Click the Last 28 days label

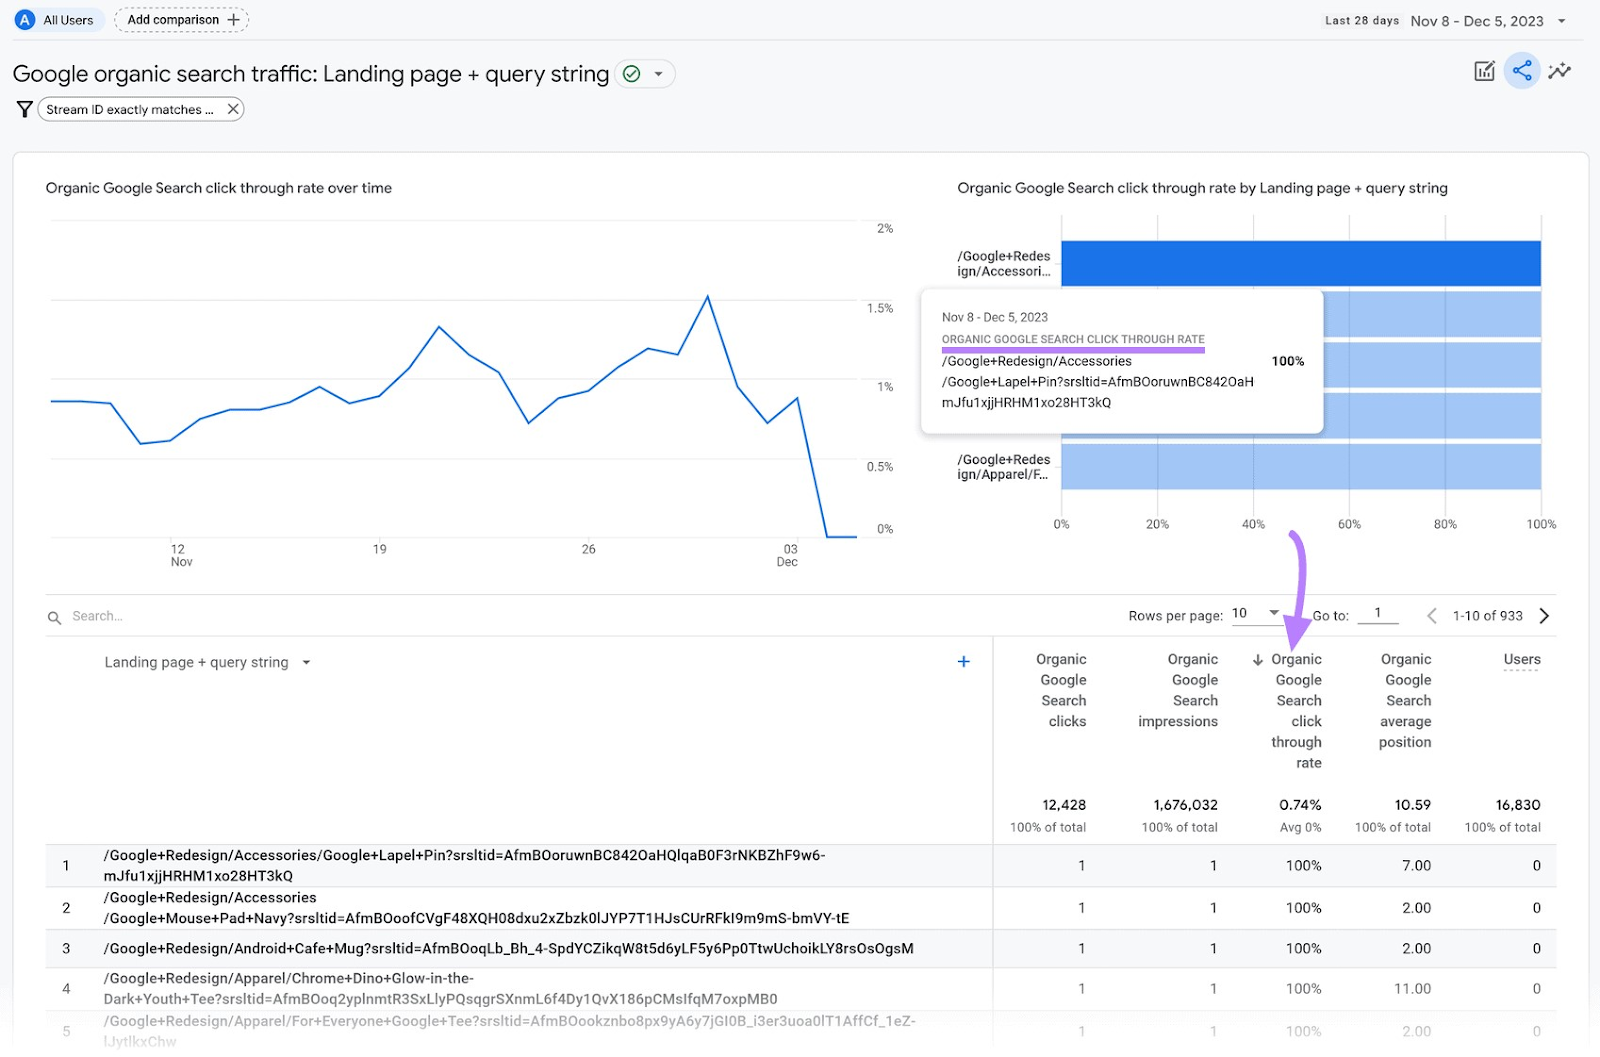[1362, 21]
